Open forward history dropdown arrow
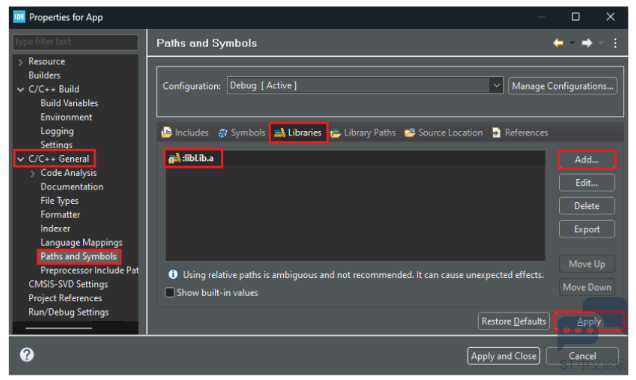Viewport: 636px width, 380px height. coord(601,43)
